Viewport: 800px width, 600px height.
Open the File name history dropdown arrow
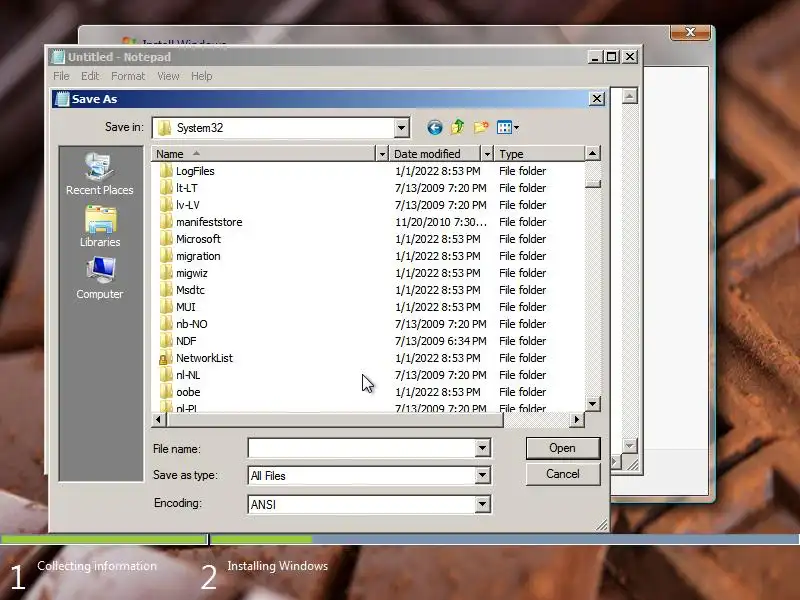pos(482,448)
